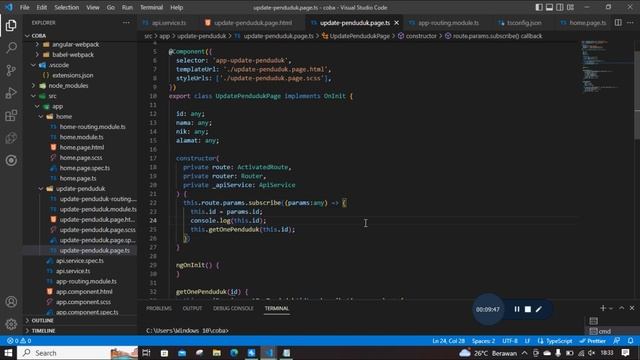Split the editor to the right
The height and width of the screenshot is (360, 640).
tap(618, 23)
